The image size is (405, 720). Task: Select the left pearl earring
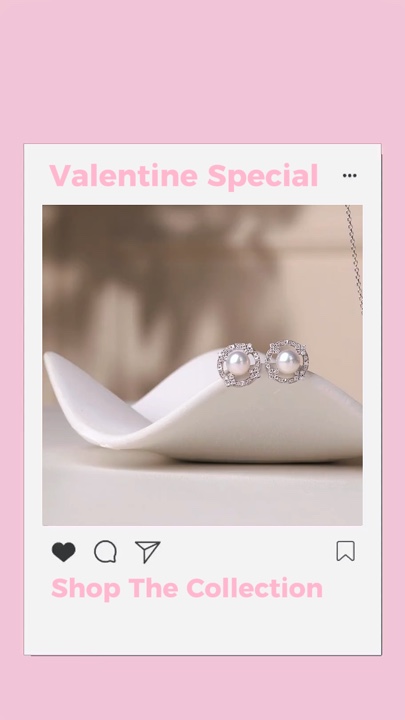point(239,364)
